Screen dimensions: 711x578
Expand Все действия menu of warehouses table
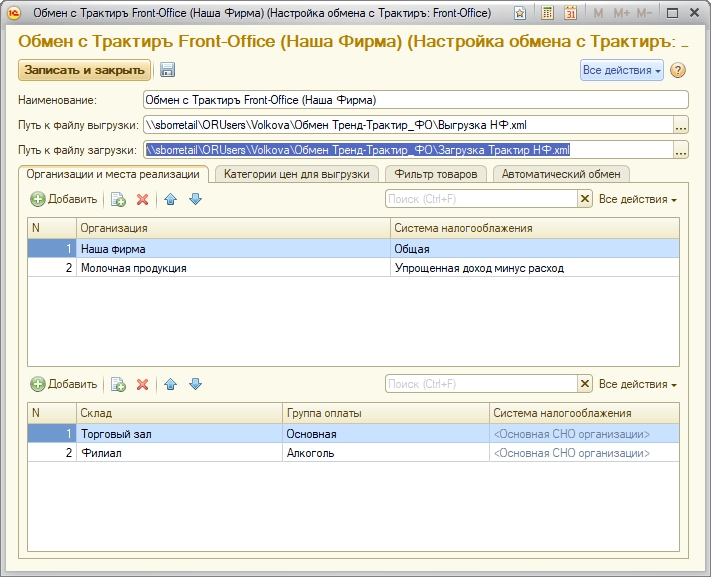pyautogui.click(x=637, y=384)
